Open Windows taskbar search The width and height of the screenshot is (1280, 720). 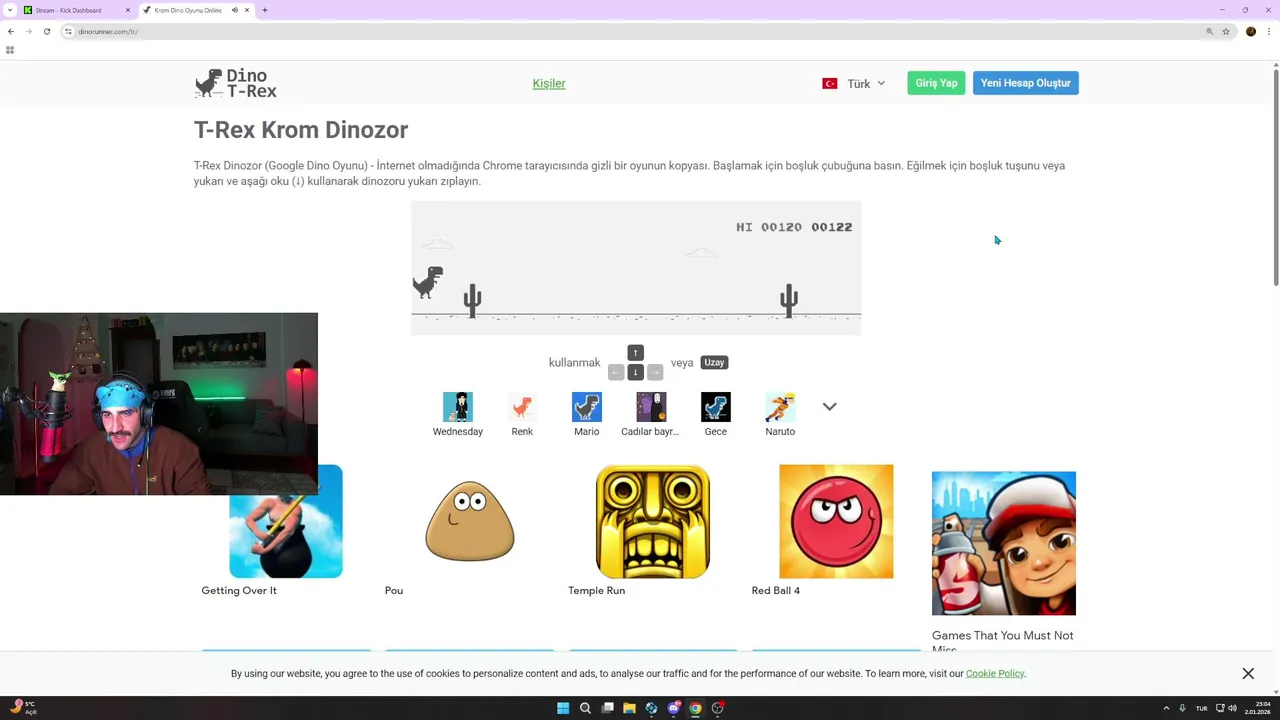click(x=585, y=708)
